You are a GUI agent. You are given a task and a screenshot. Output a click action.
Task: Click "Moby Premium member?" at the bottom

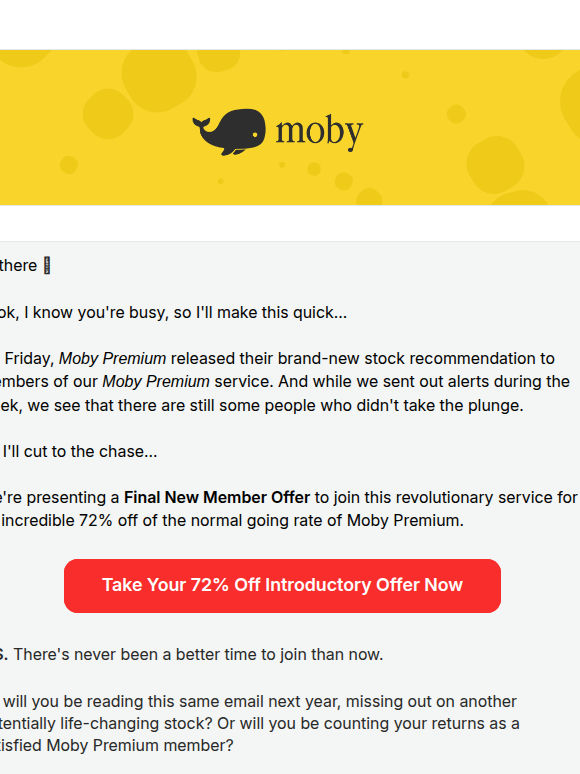click(140, 745)
